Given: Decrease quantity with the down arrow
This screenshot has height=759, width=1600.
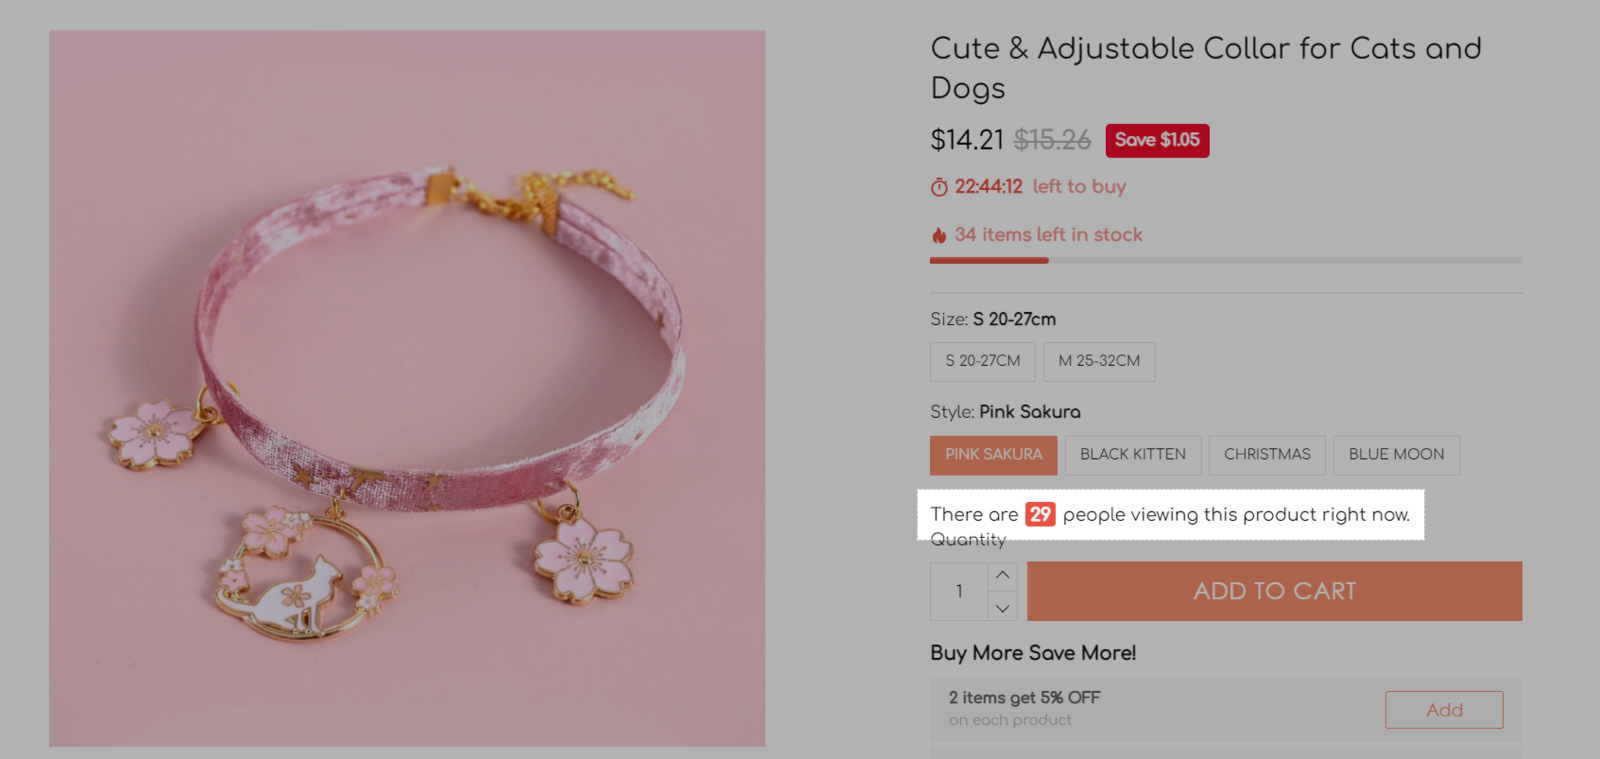Looking at the screenshot, I should (x=1002, y=607).
